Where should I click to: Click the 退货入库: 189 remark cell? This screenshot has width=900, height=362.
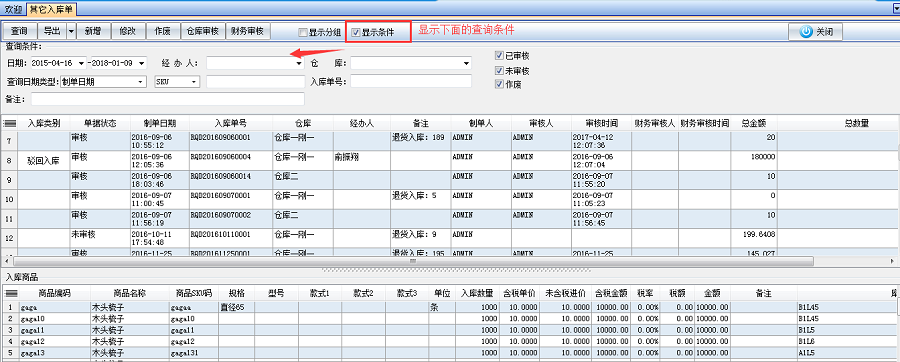[x=421, y=141]
